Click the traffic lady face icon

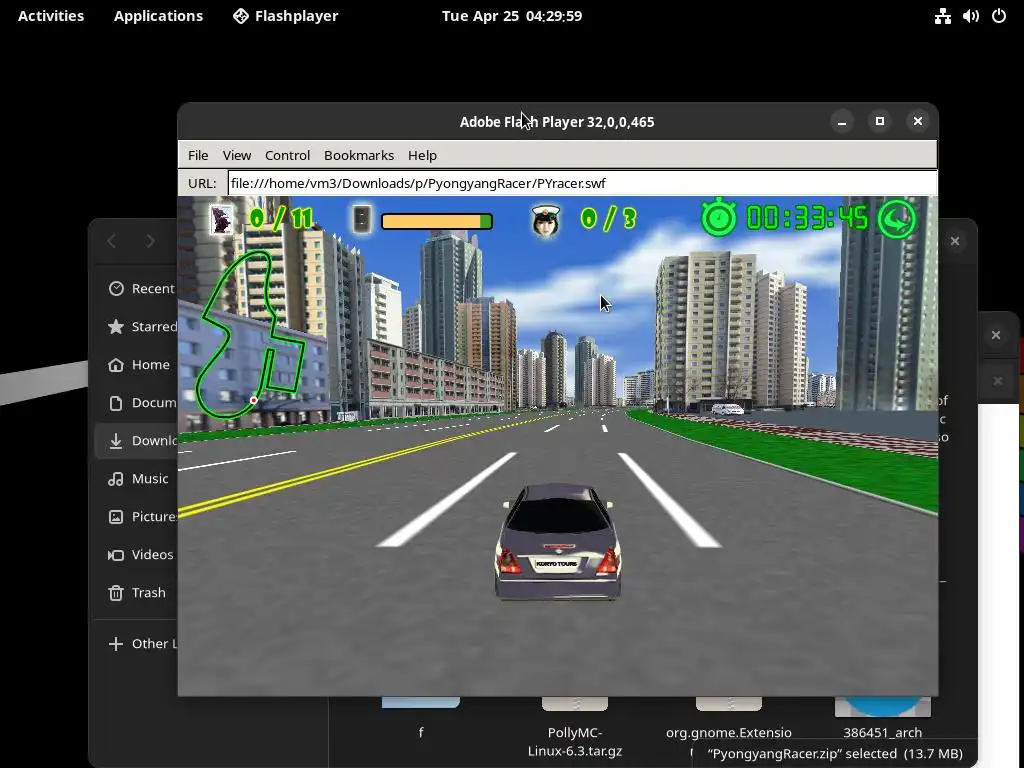click(x=546, y=220)
